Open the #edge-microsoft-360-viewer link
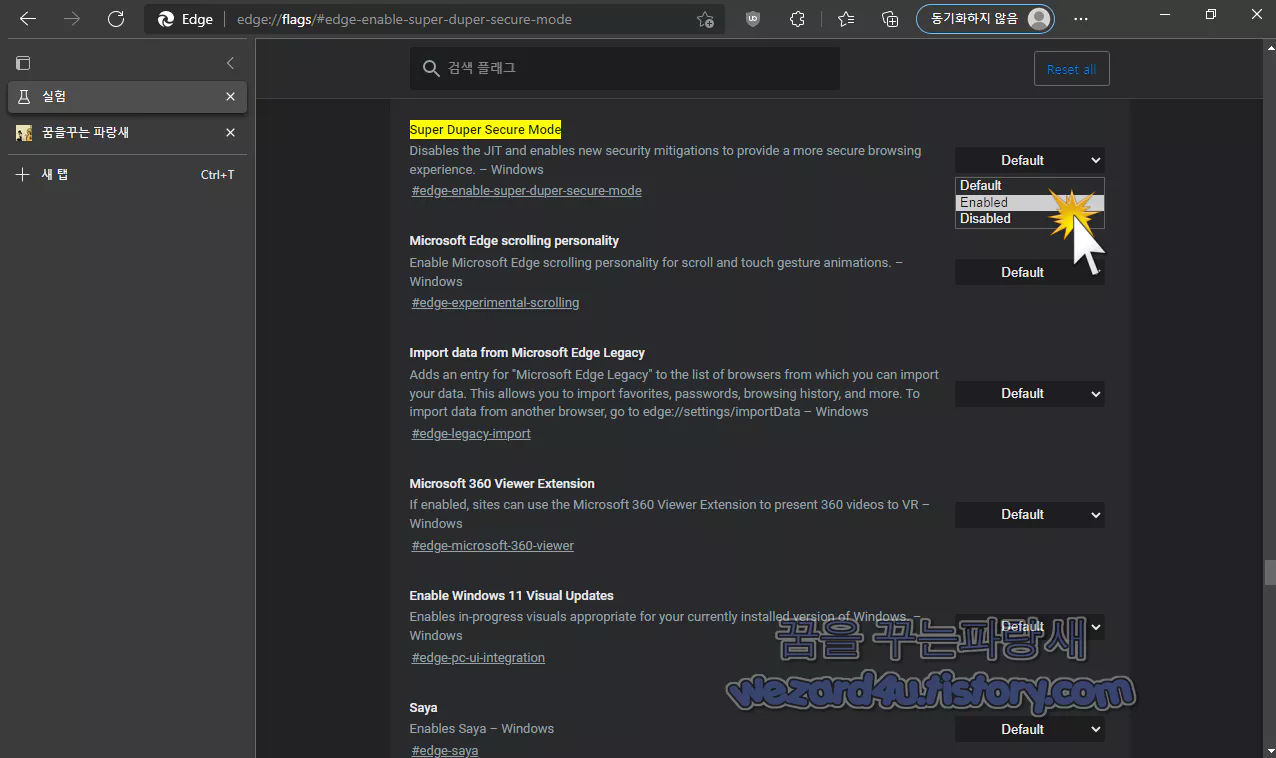This screenshot has width=1276, height=758. click(x=493, y=546)
